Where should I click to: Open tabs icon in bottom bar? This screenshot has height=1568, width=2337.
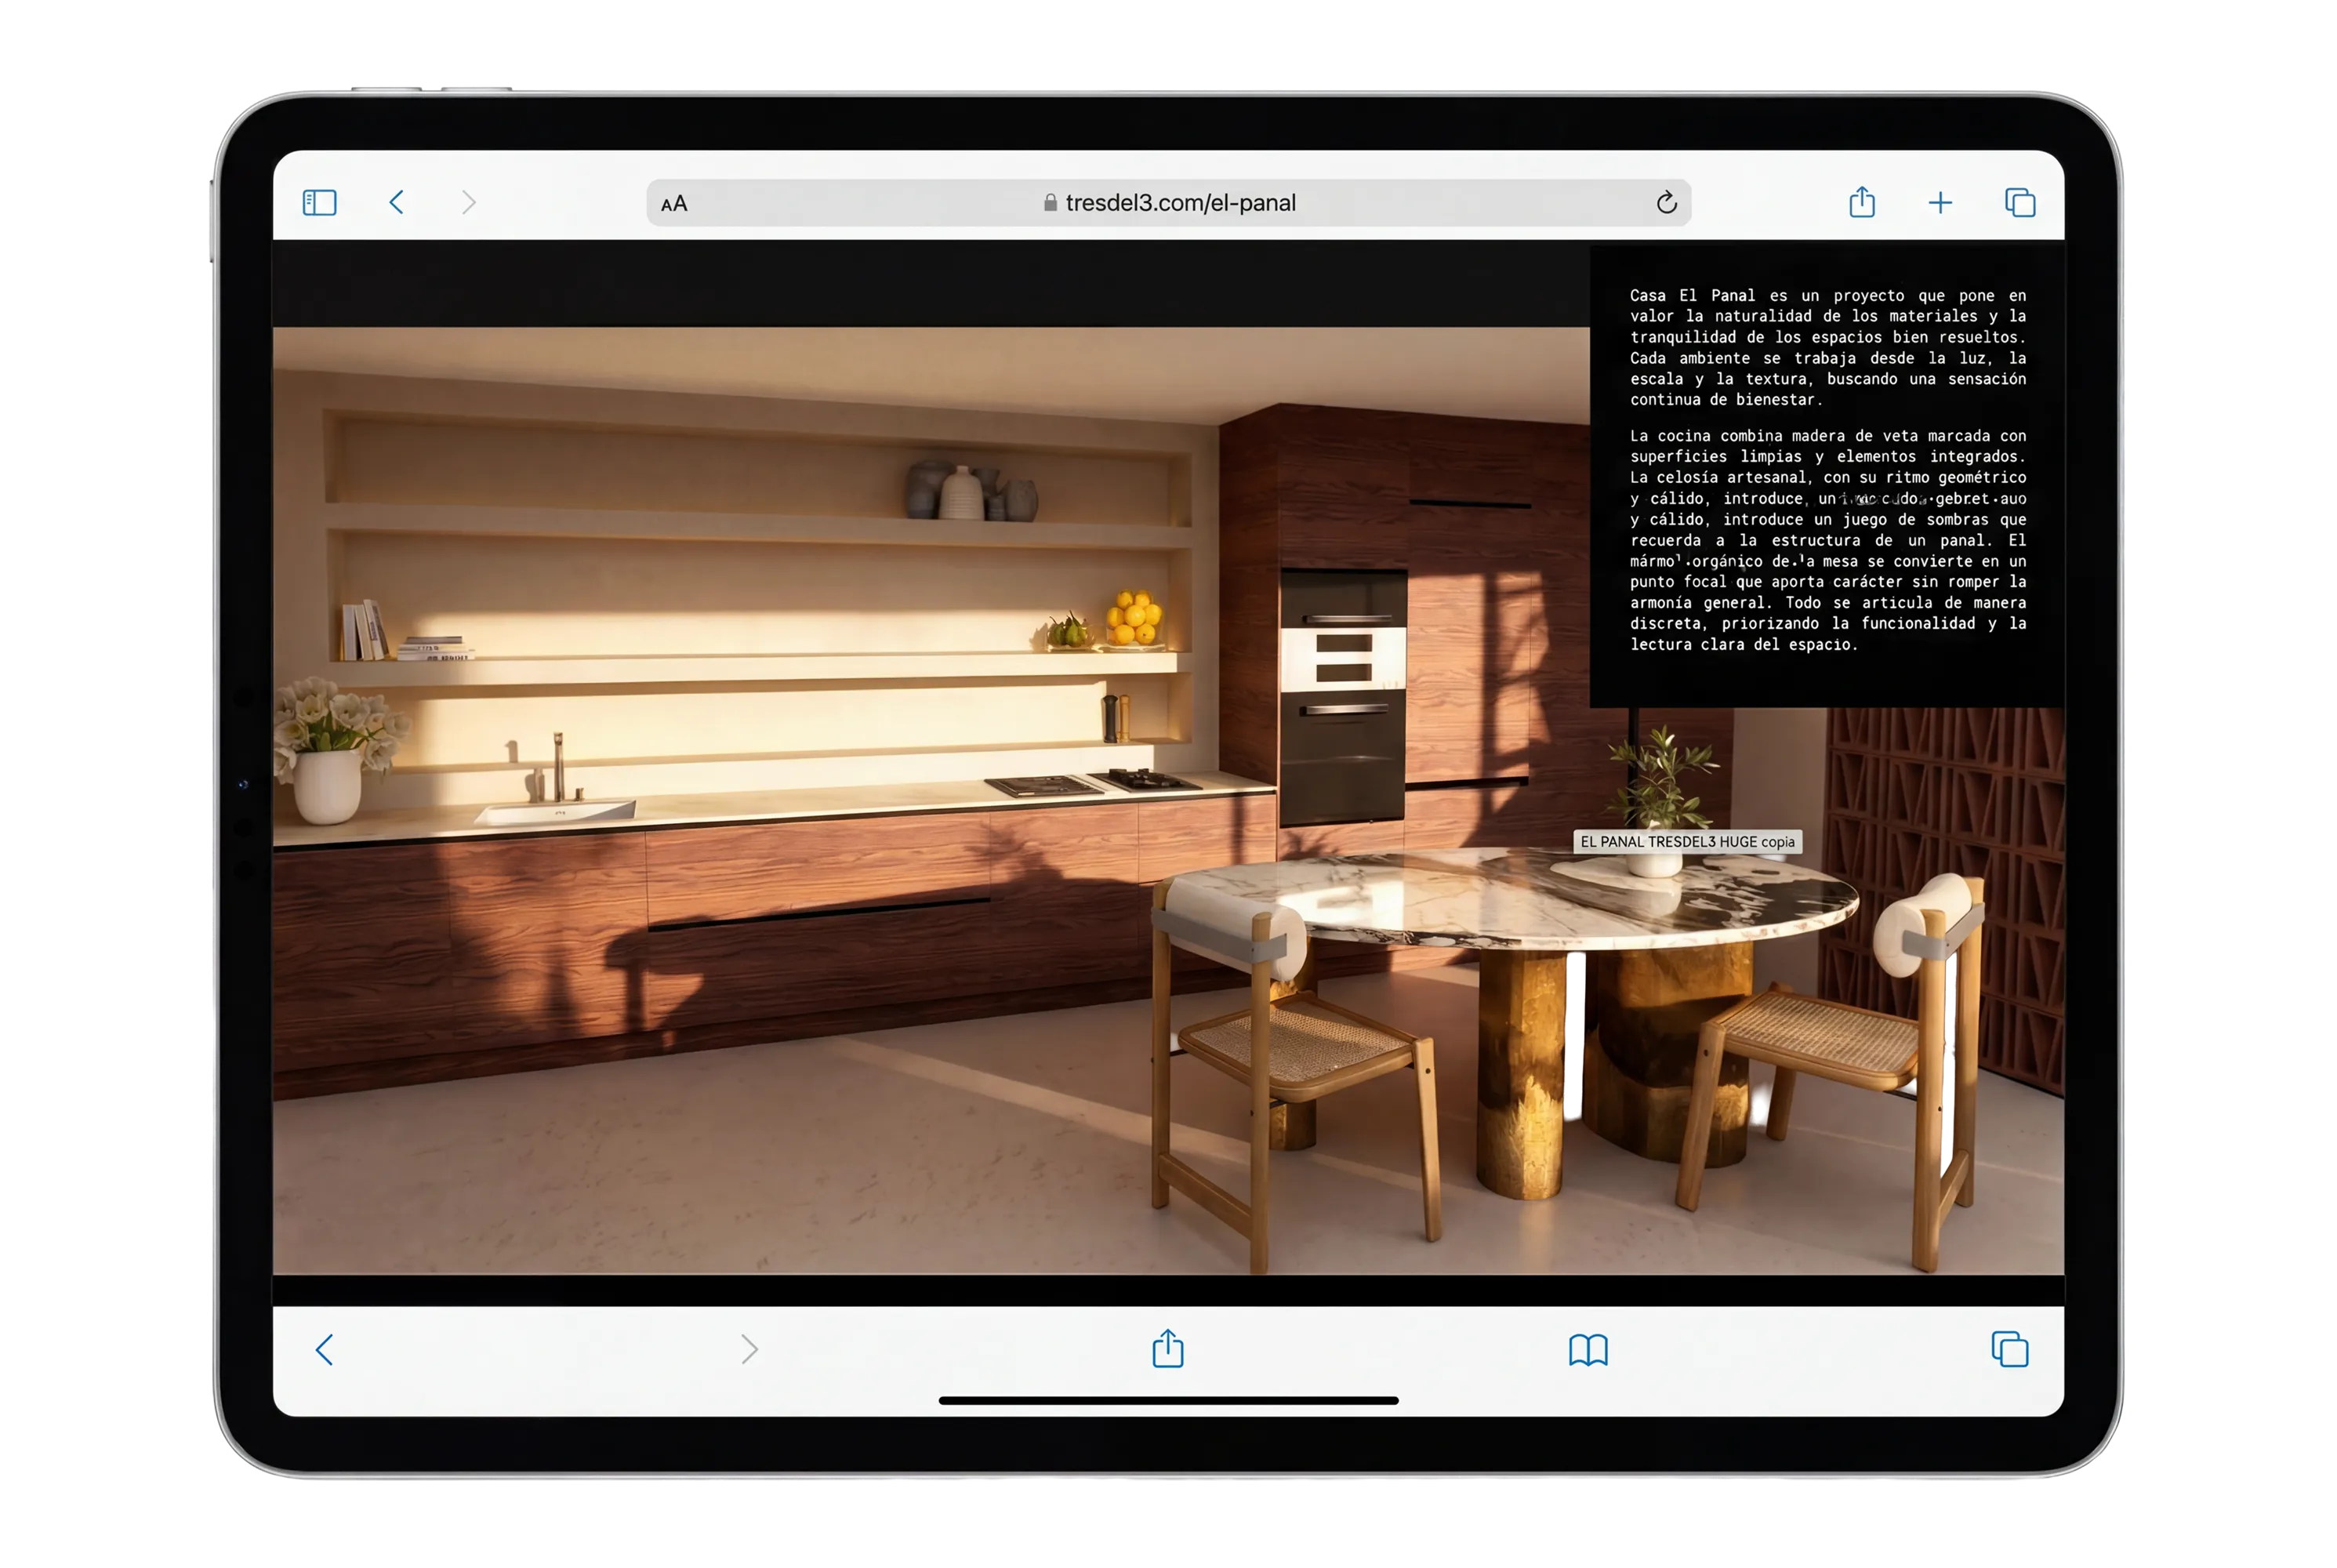[x=2009, y=1349]
